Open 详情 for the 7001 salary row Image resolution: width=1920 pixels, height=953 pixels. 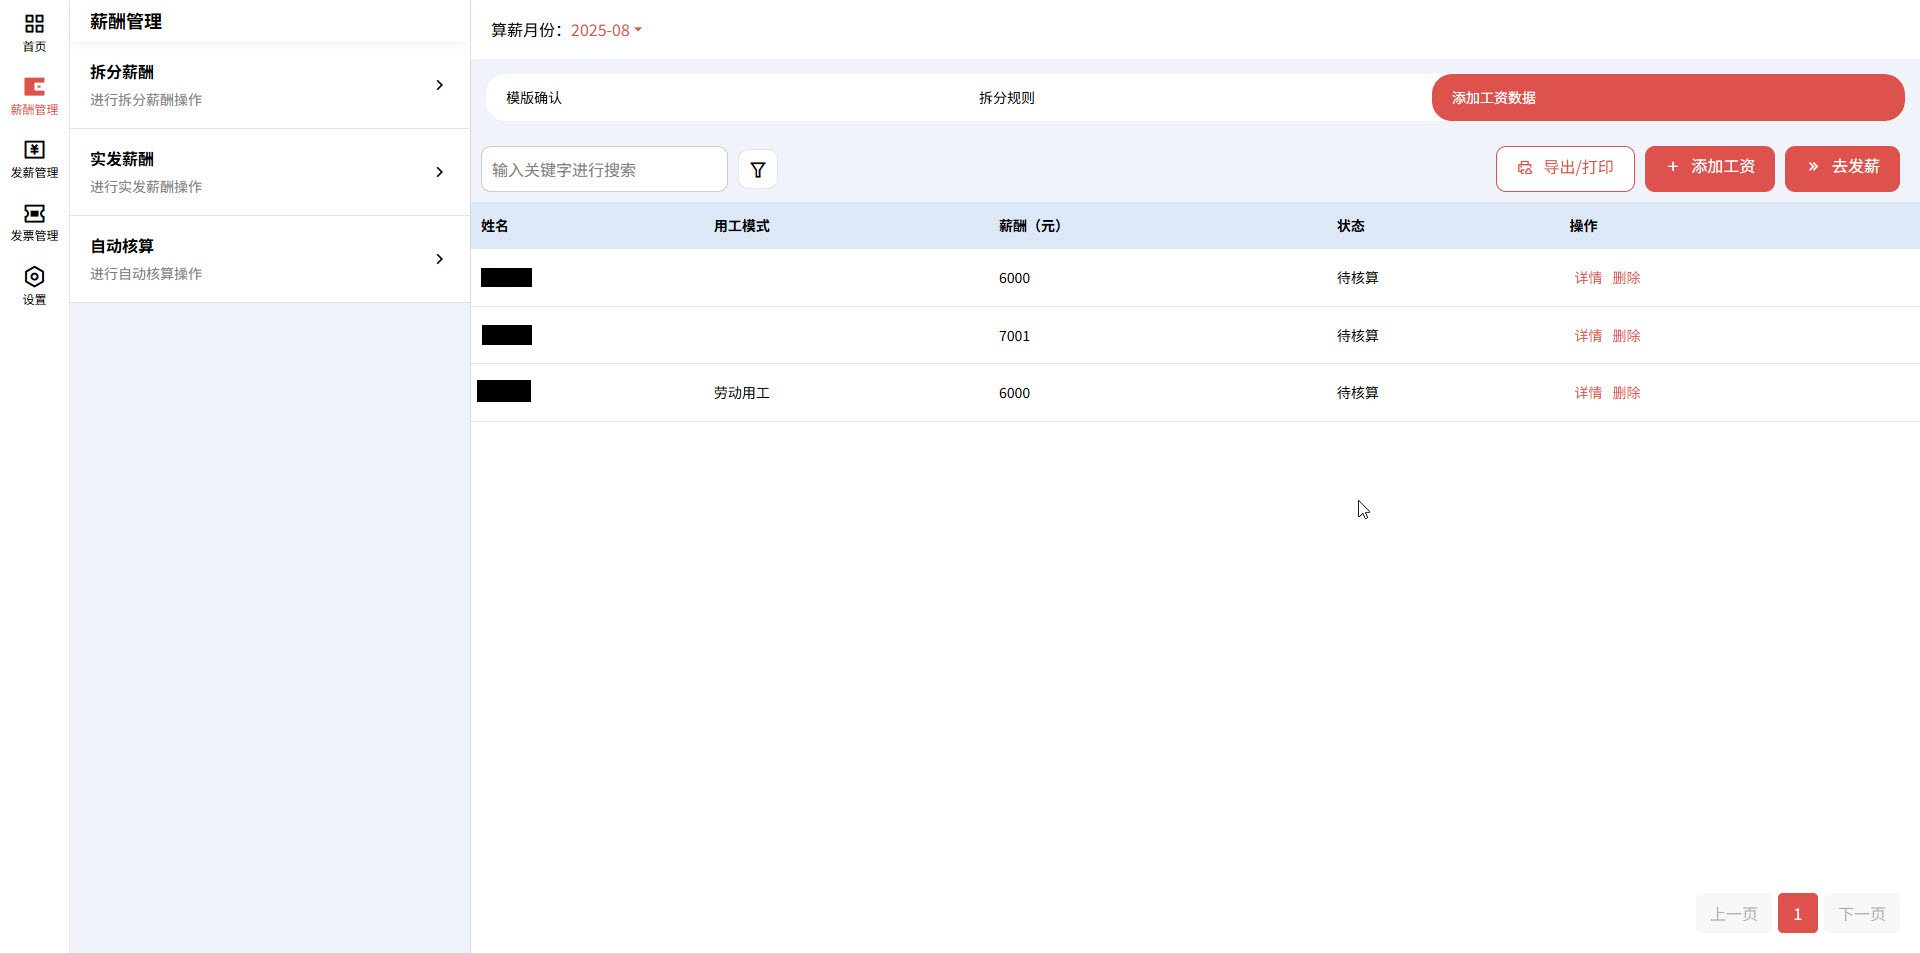click(x=1588, y=336)
